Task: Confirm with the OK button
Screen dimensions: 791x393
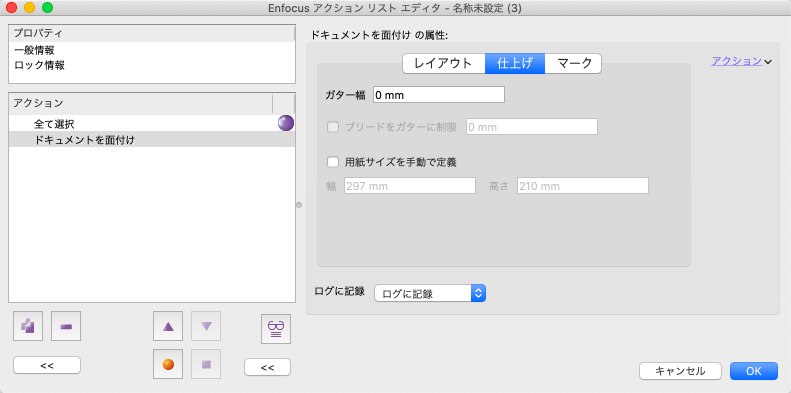Action: 754,371
